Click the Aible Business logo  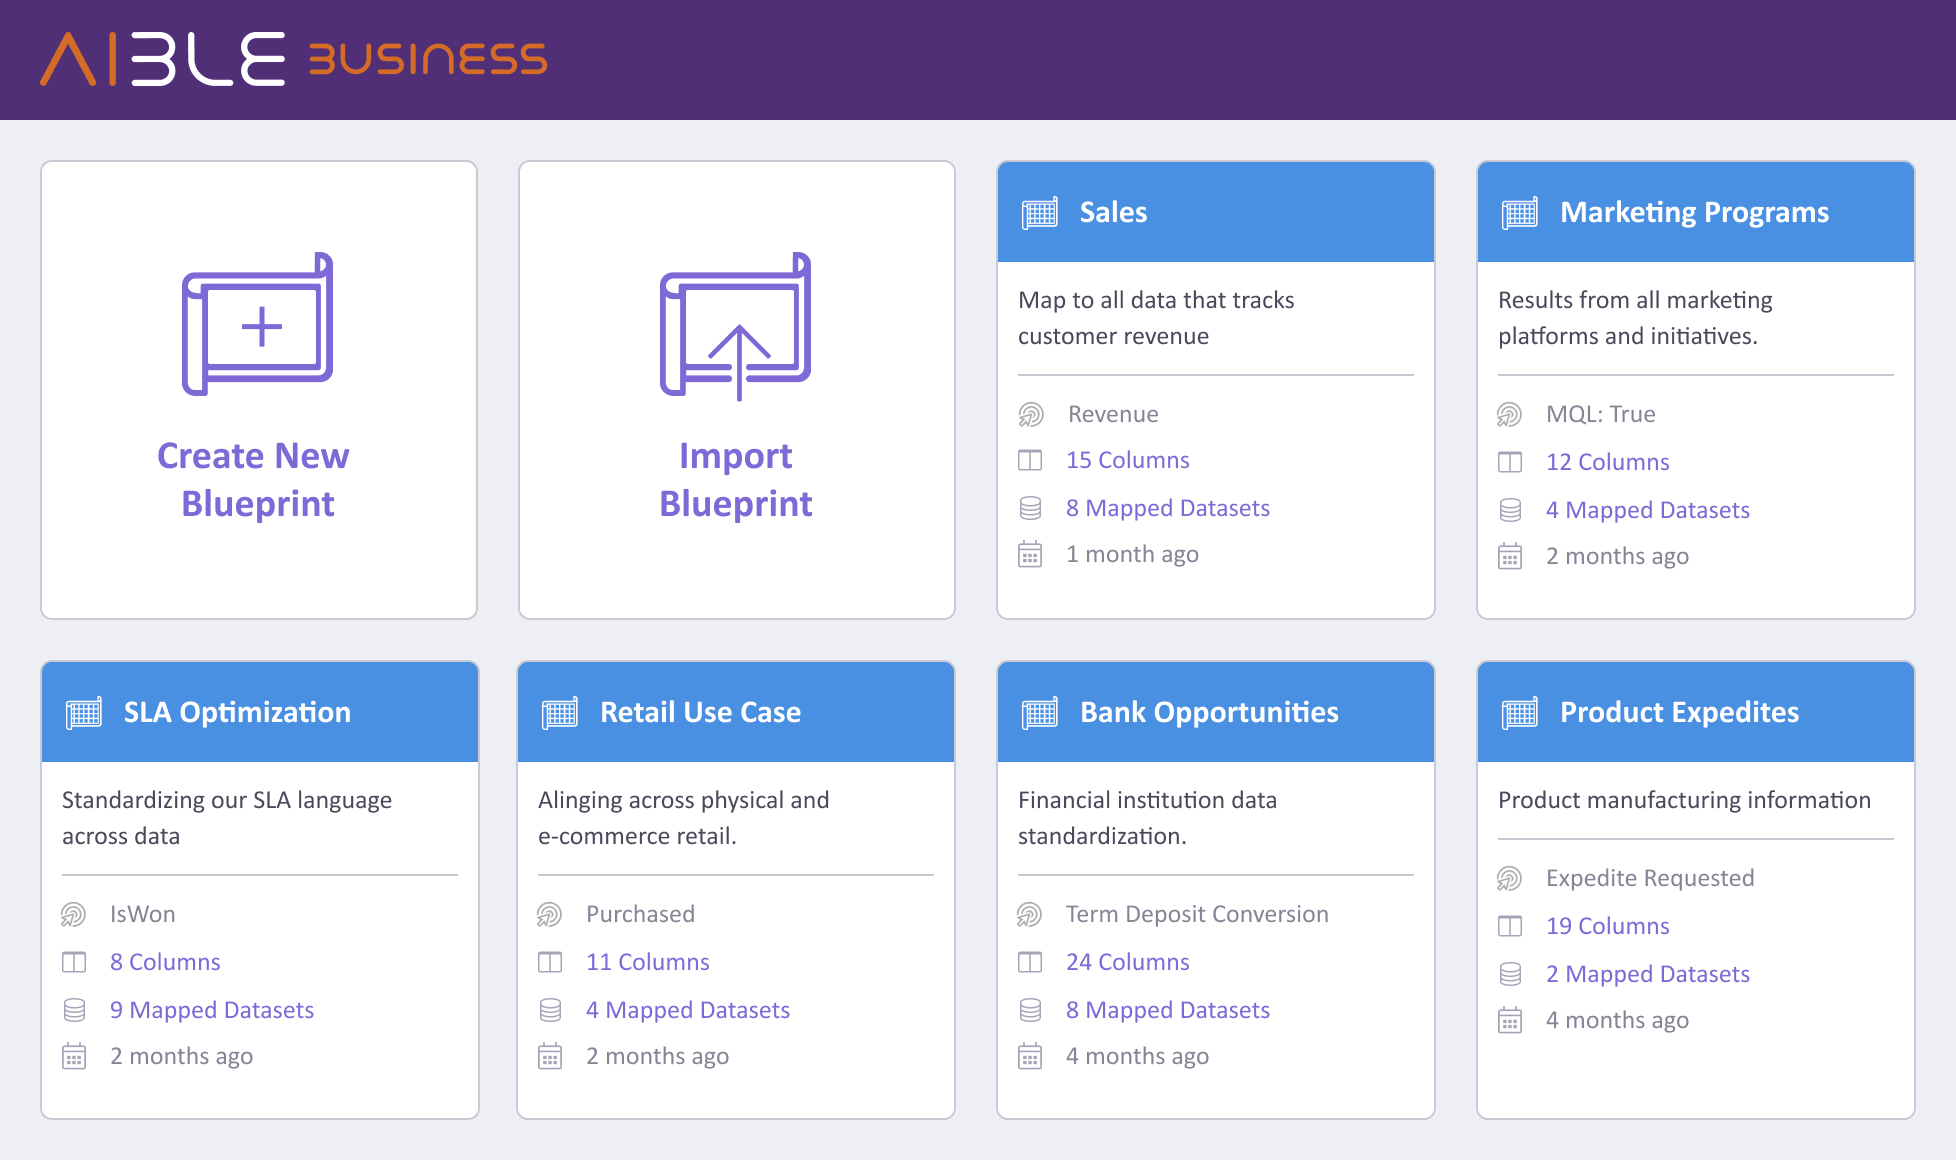coord(293,59)
